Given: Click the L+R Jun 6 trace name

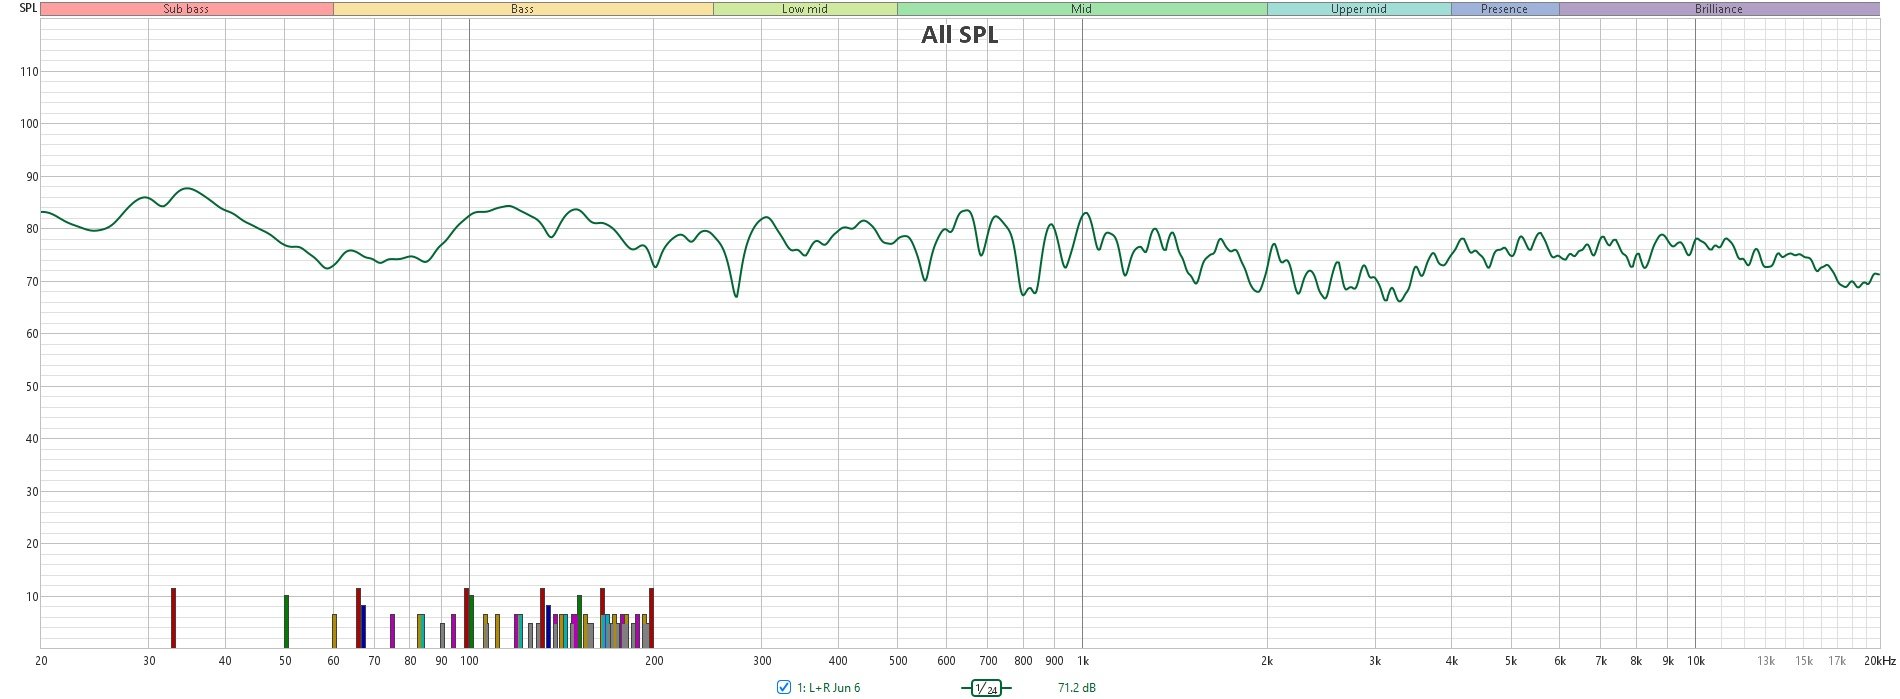Looking at the screenshot, I should pos(828,688).
